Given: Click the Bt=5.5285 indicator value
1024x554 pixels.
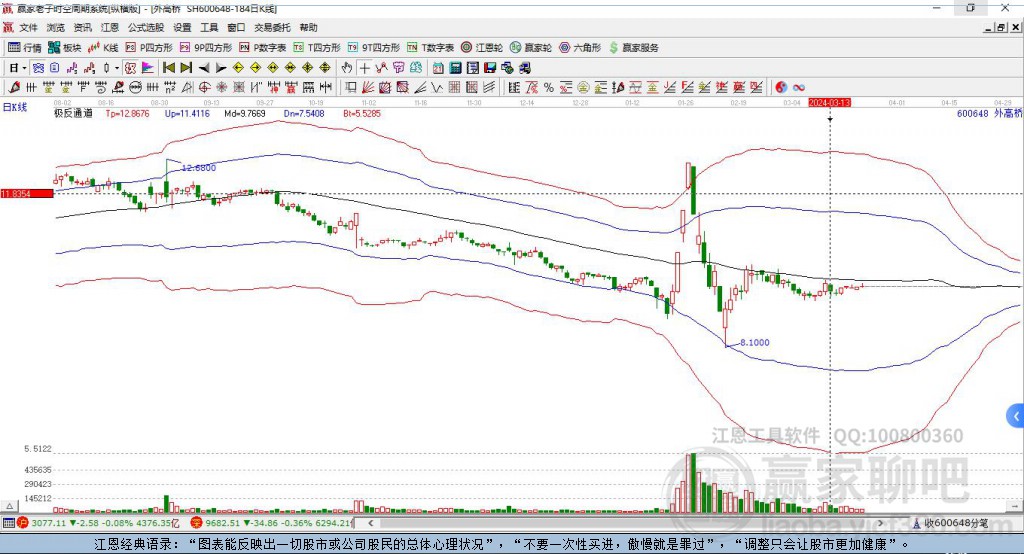Looking at the screenshot, I should [x=362, y=113].
